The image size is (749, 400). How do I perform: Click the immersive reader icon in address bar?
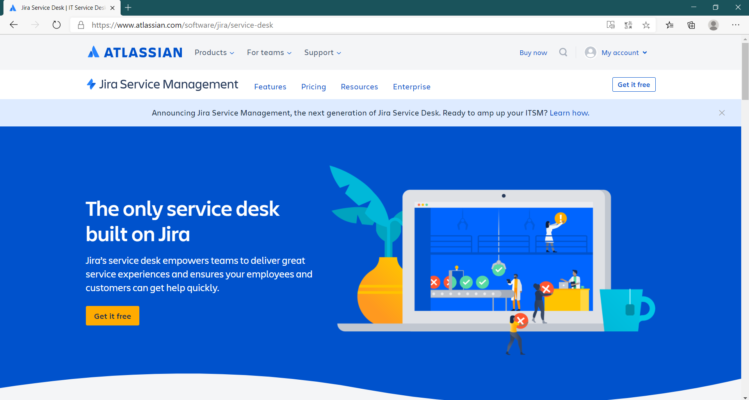[x=610, y=25]
